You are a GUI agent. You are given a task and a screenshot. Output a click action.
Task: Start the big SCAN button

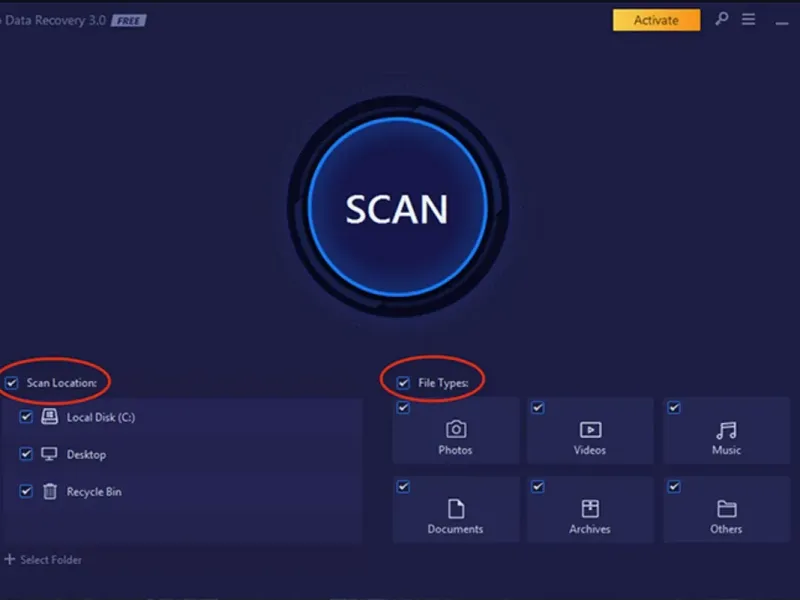click(x=397, y=207)
